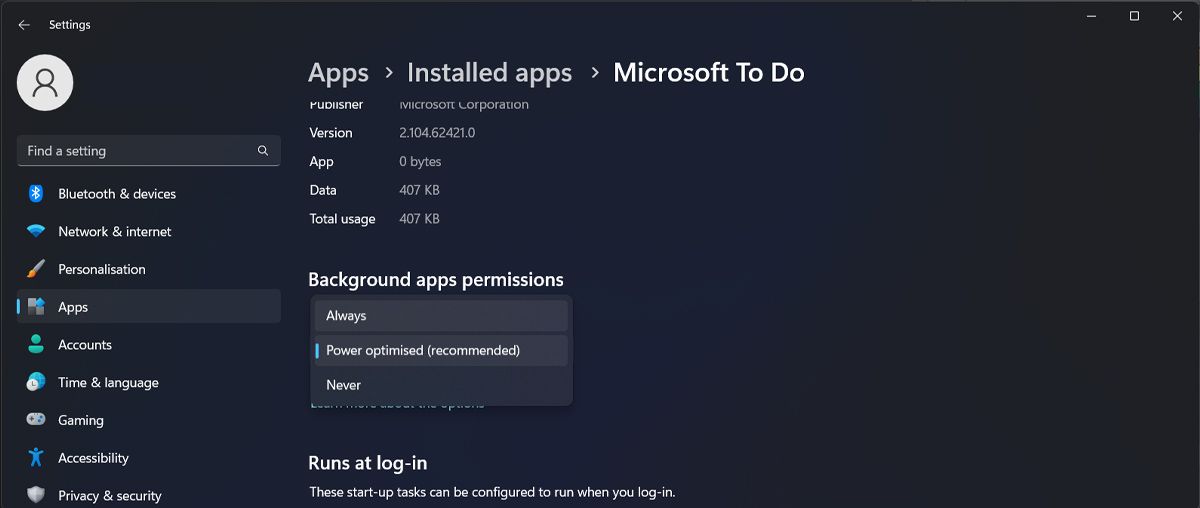Screen dimensions: 1200x508
Task: Click the back arrow icon
Action: click(24, 25)
